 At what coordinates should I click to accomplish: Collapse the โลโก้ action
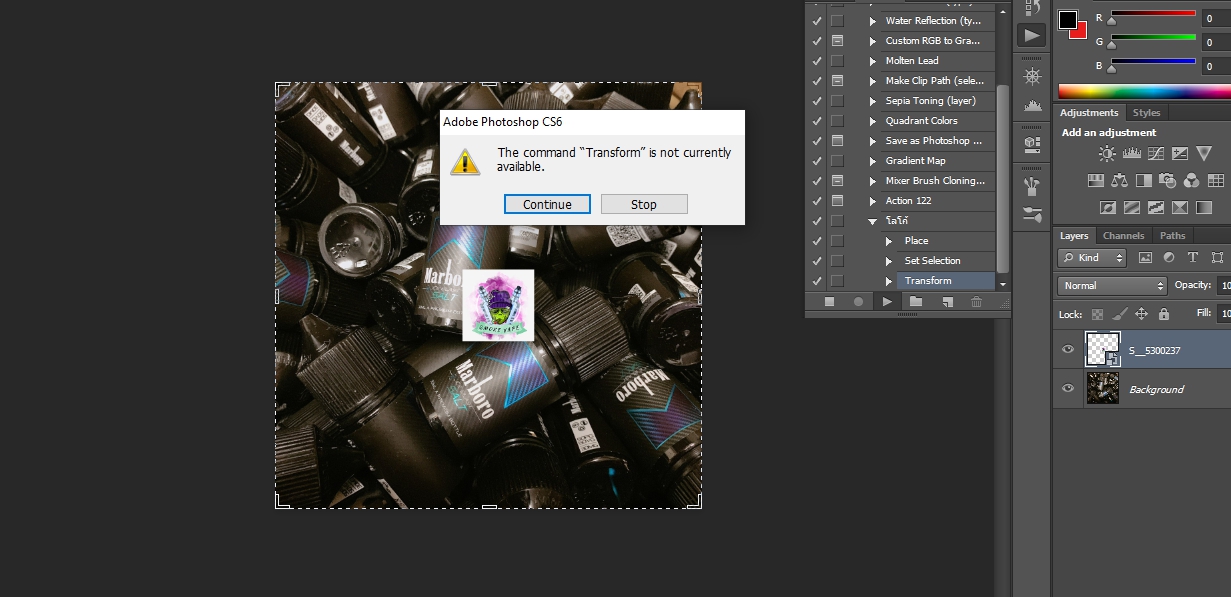(x=873, y=221)
